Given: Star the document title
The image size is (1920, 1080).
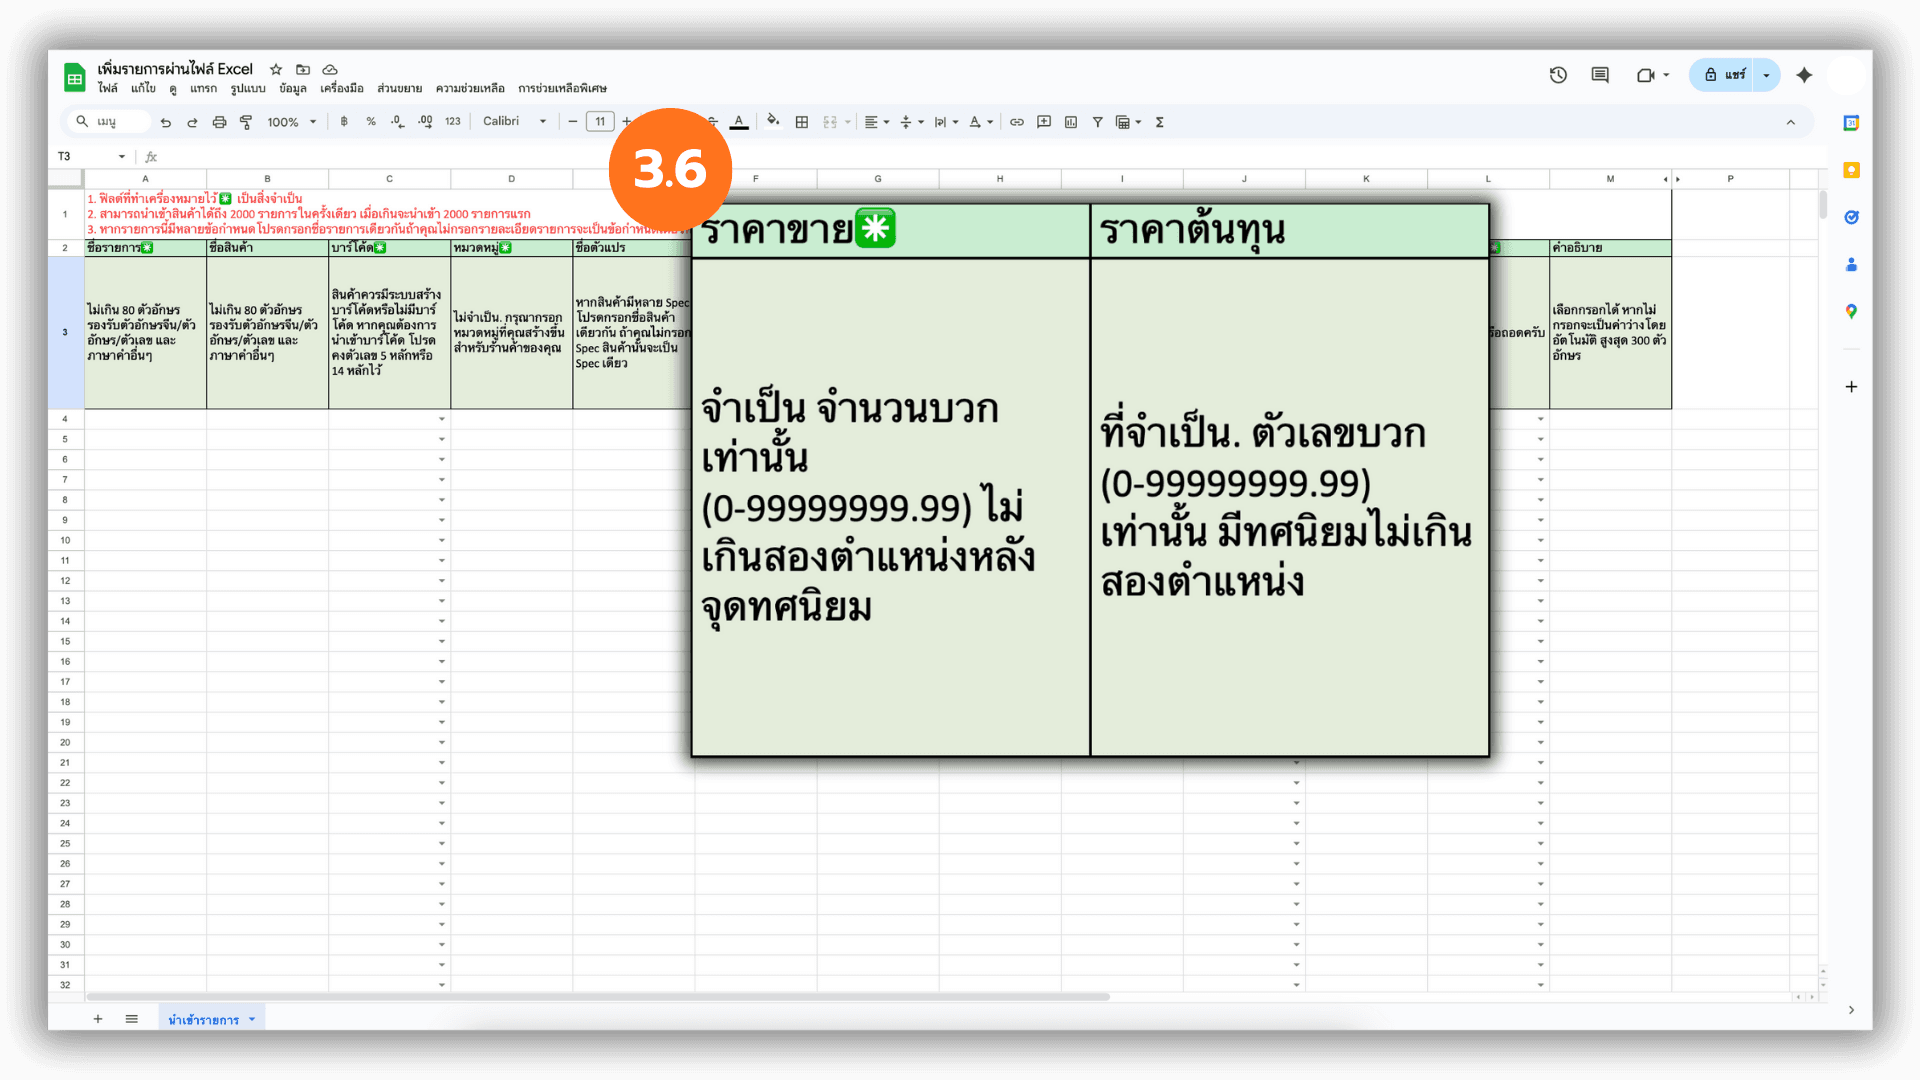Looking at the screenshot, I should click(276, 69).
